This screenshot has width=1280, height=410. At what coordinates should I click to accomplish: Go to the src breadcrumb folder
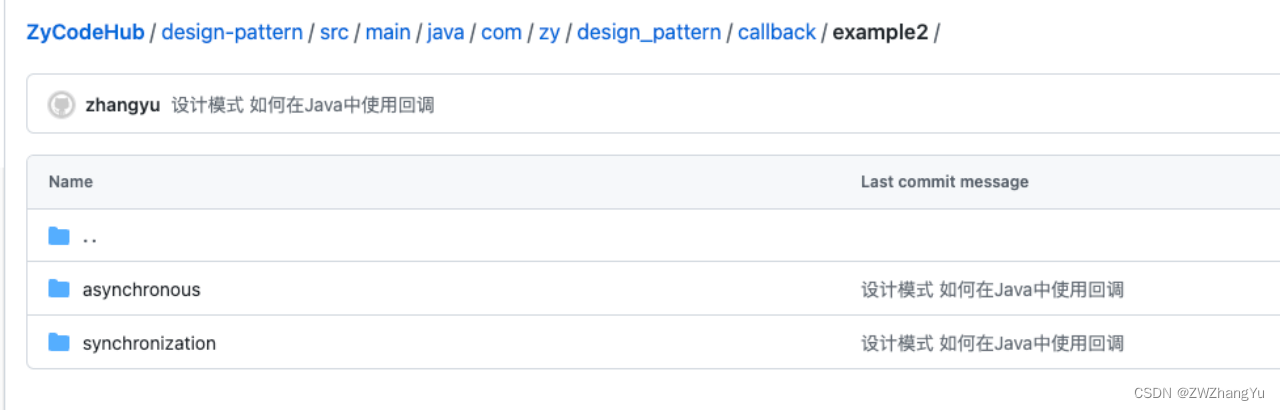point(334,33)
